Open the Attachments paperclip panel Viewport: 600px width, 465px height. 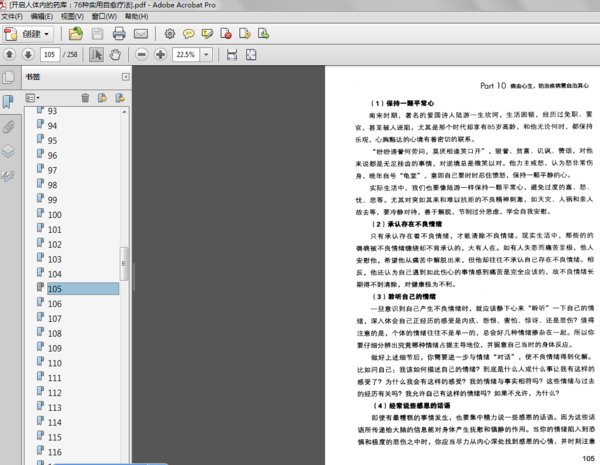[8, 126]
